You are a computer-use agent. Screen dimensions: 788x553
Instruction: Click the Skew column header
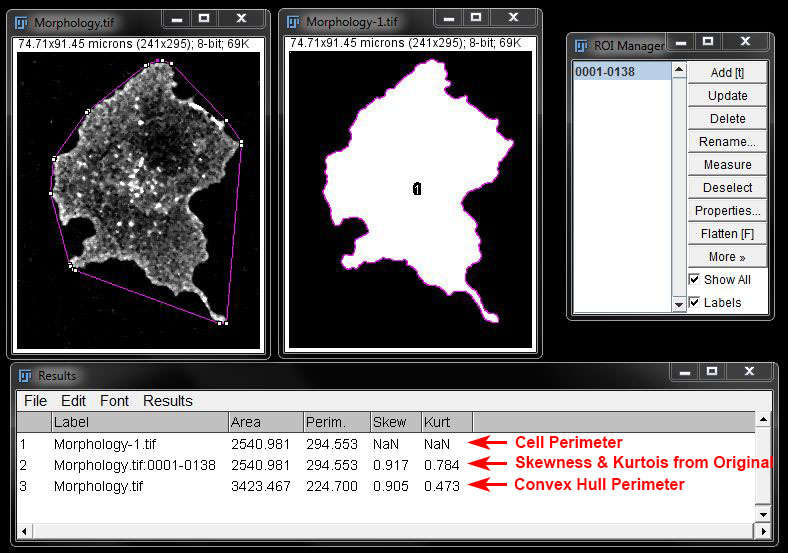[x=396, y=422]
